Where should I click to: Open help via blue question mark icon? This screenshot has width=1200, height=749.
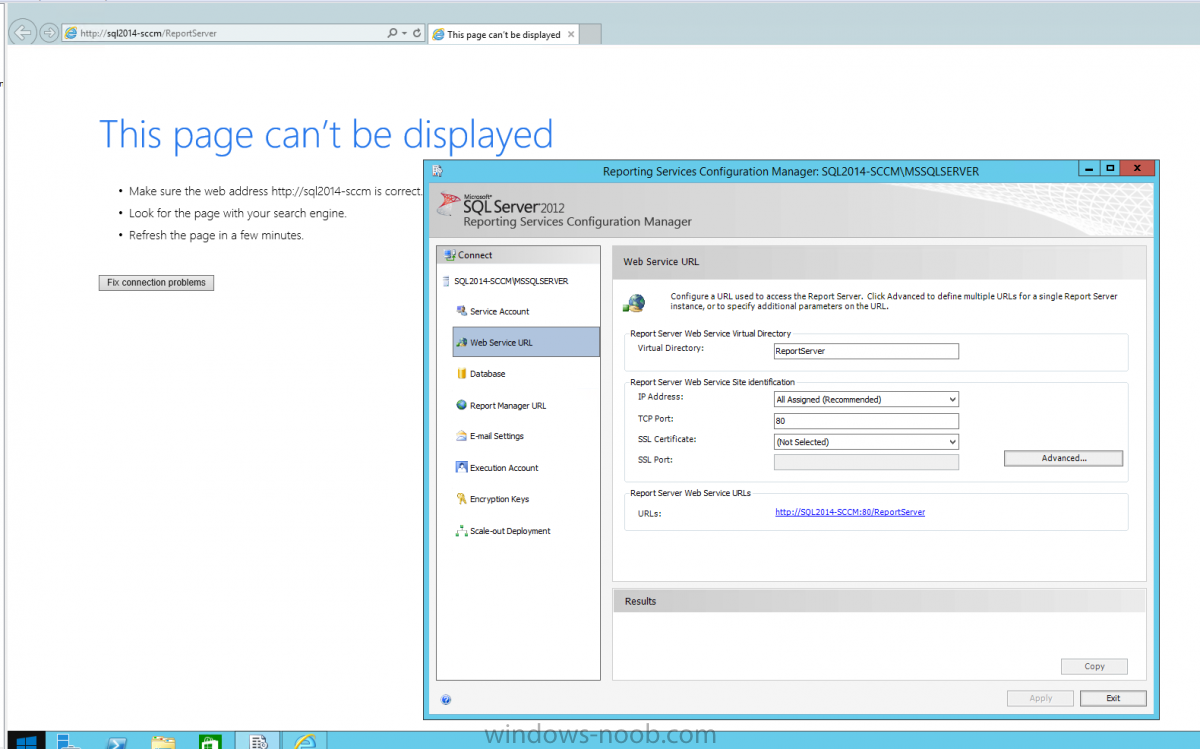445,699
